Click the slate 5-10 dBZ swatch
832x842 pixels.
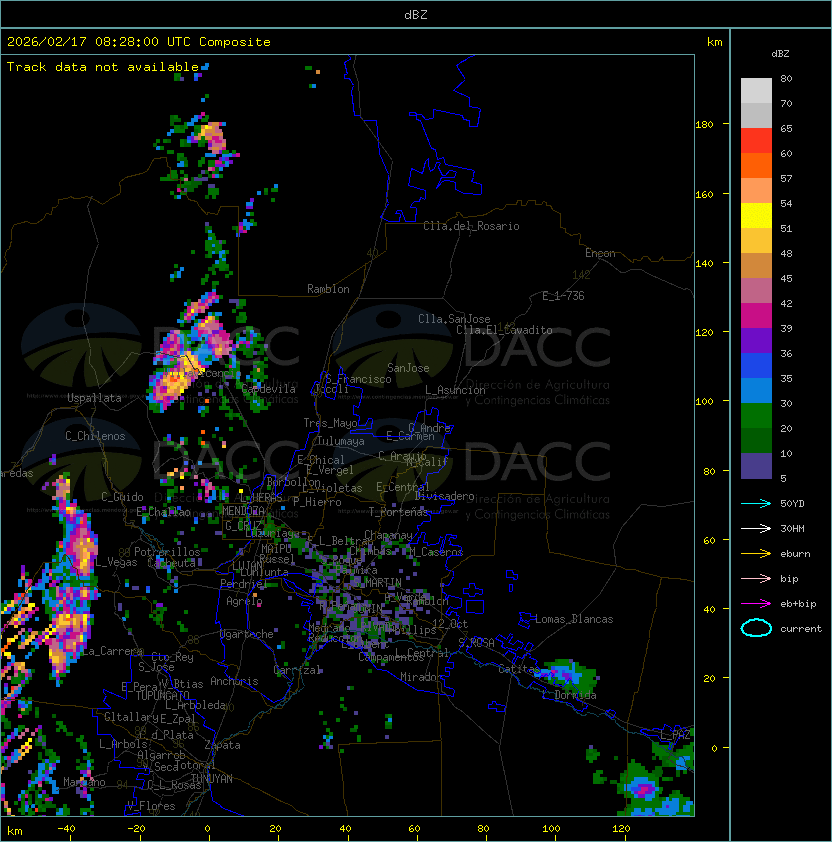(x=756, y=466)
